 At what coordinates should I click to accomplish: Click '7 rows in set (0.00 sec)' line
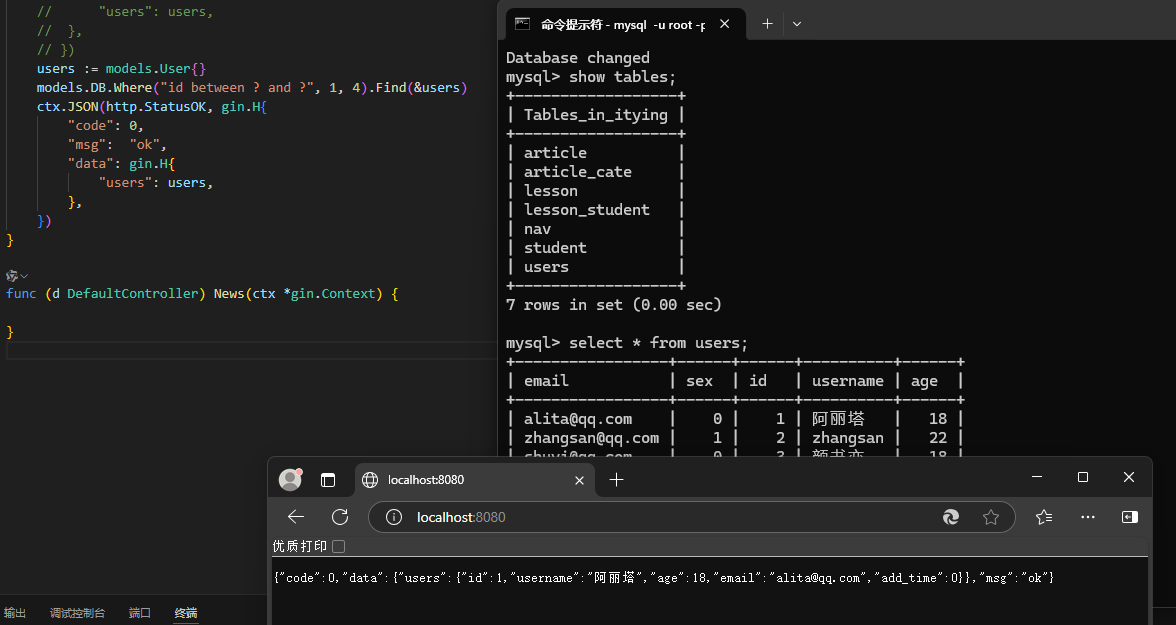pyautogui.click(x=614, y=305)
